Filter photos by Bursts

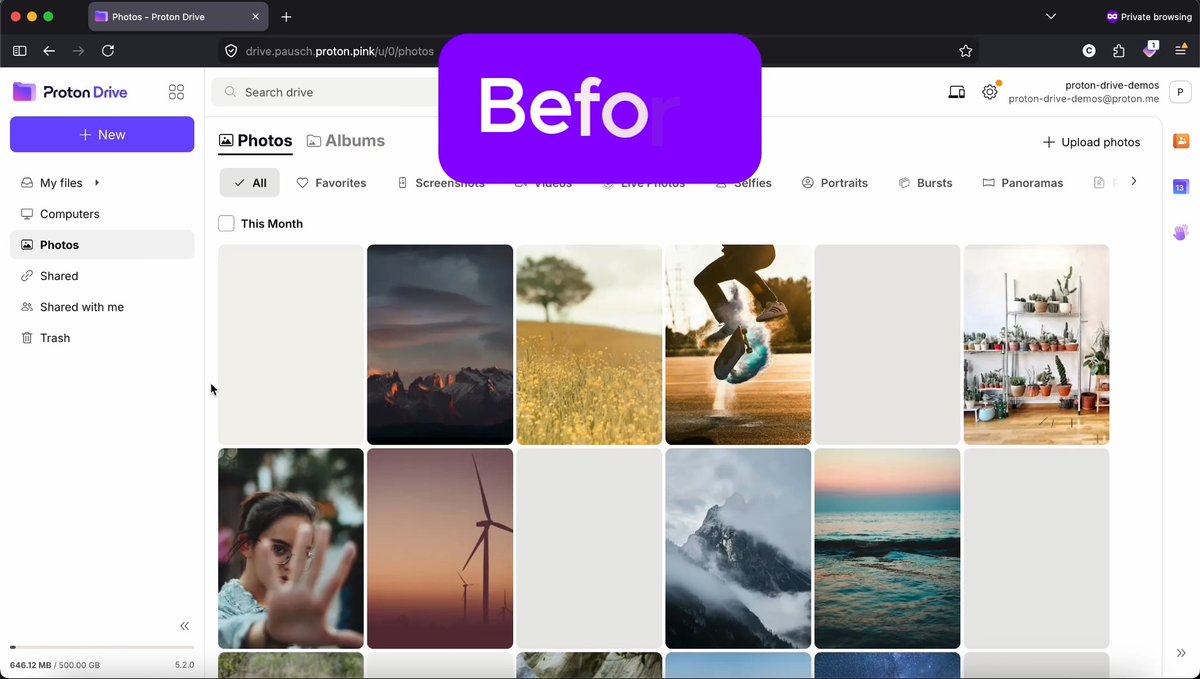[x=925, y=183]
